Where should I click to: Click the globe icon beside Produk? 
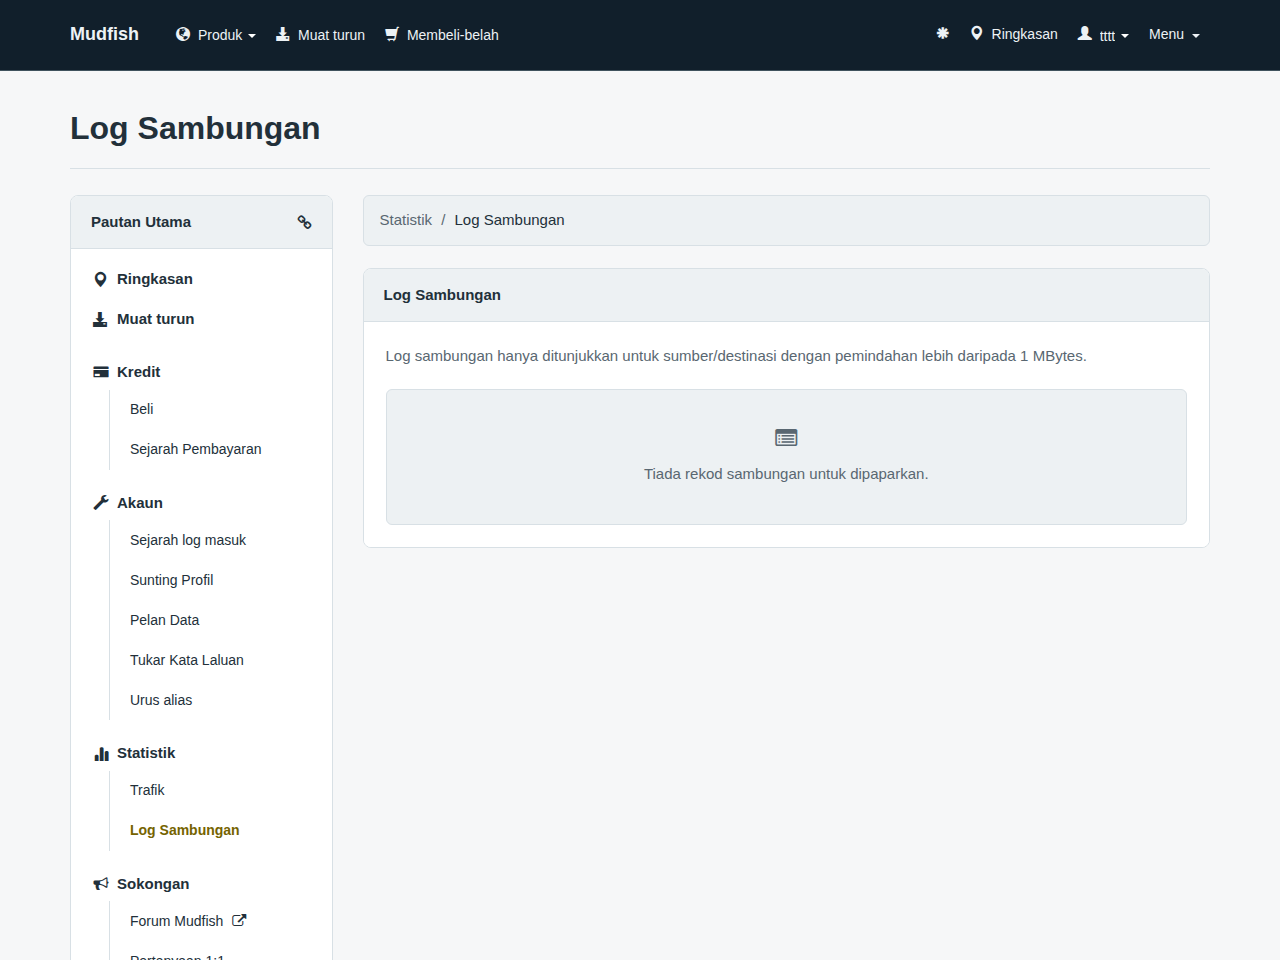(183, 34)
